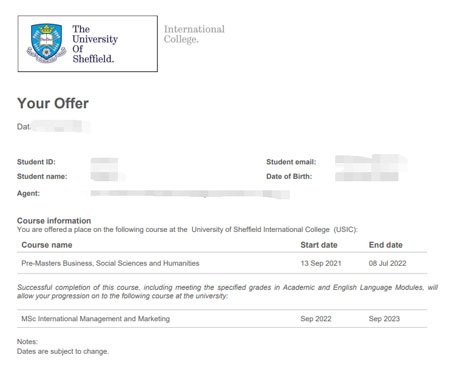Image resolution: width=450 pixels, height=371 pixels.
Task: Select the "Your Offer" heading
Action: pos(53,103)
